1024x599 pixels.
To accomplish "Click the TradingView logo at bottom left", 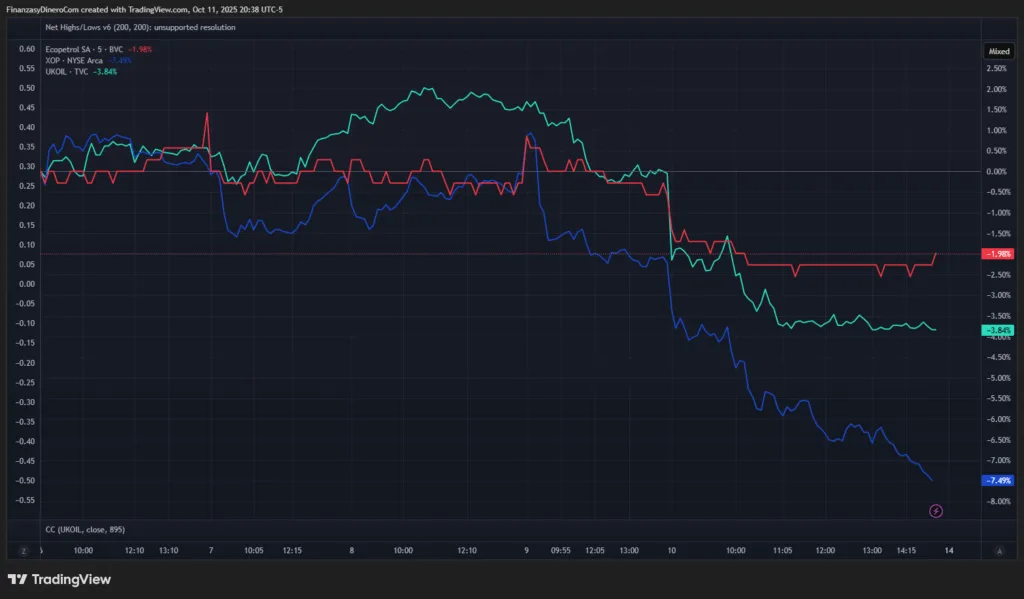I will [x=59, y=579].
